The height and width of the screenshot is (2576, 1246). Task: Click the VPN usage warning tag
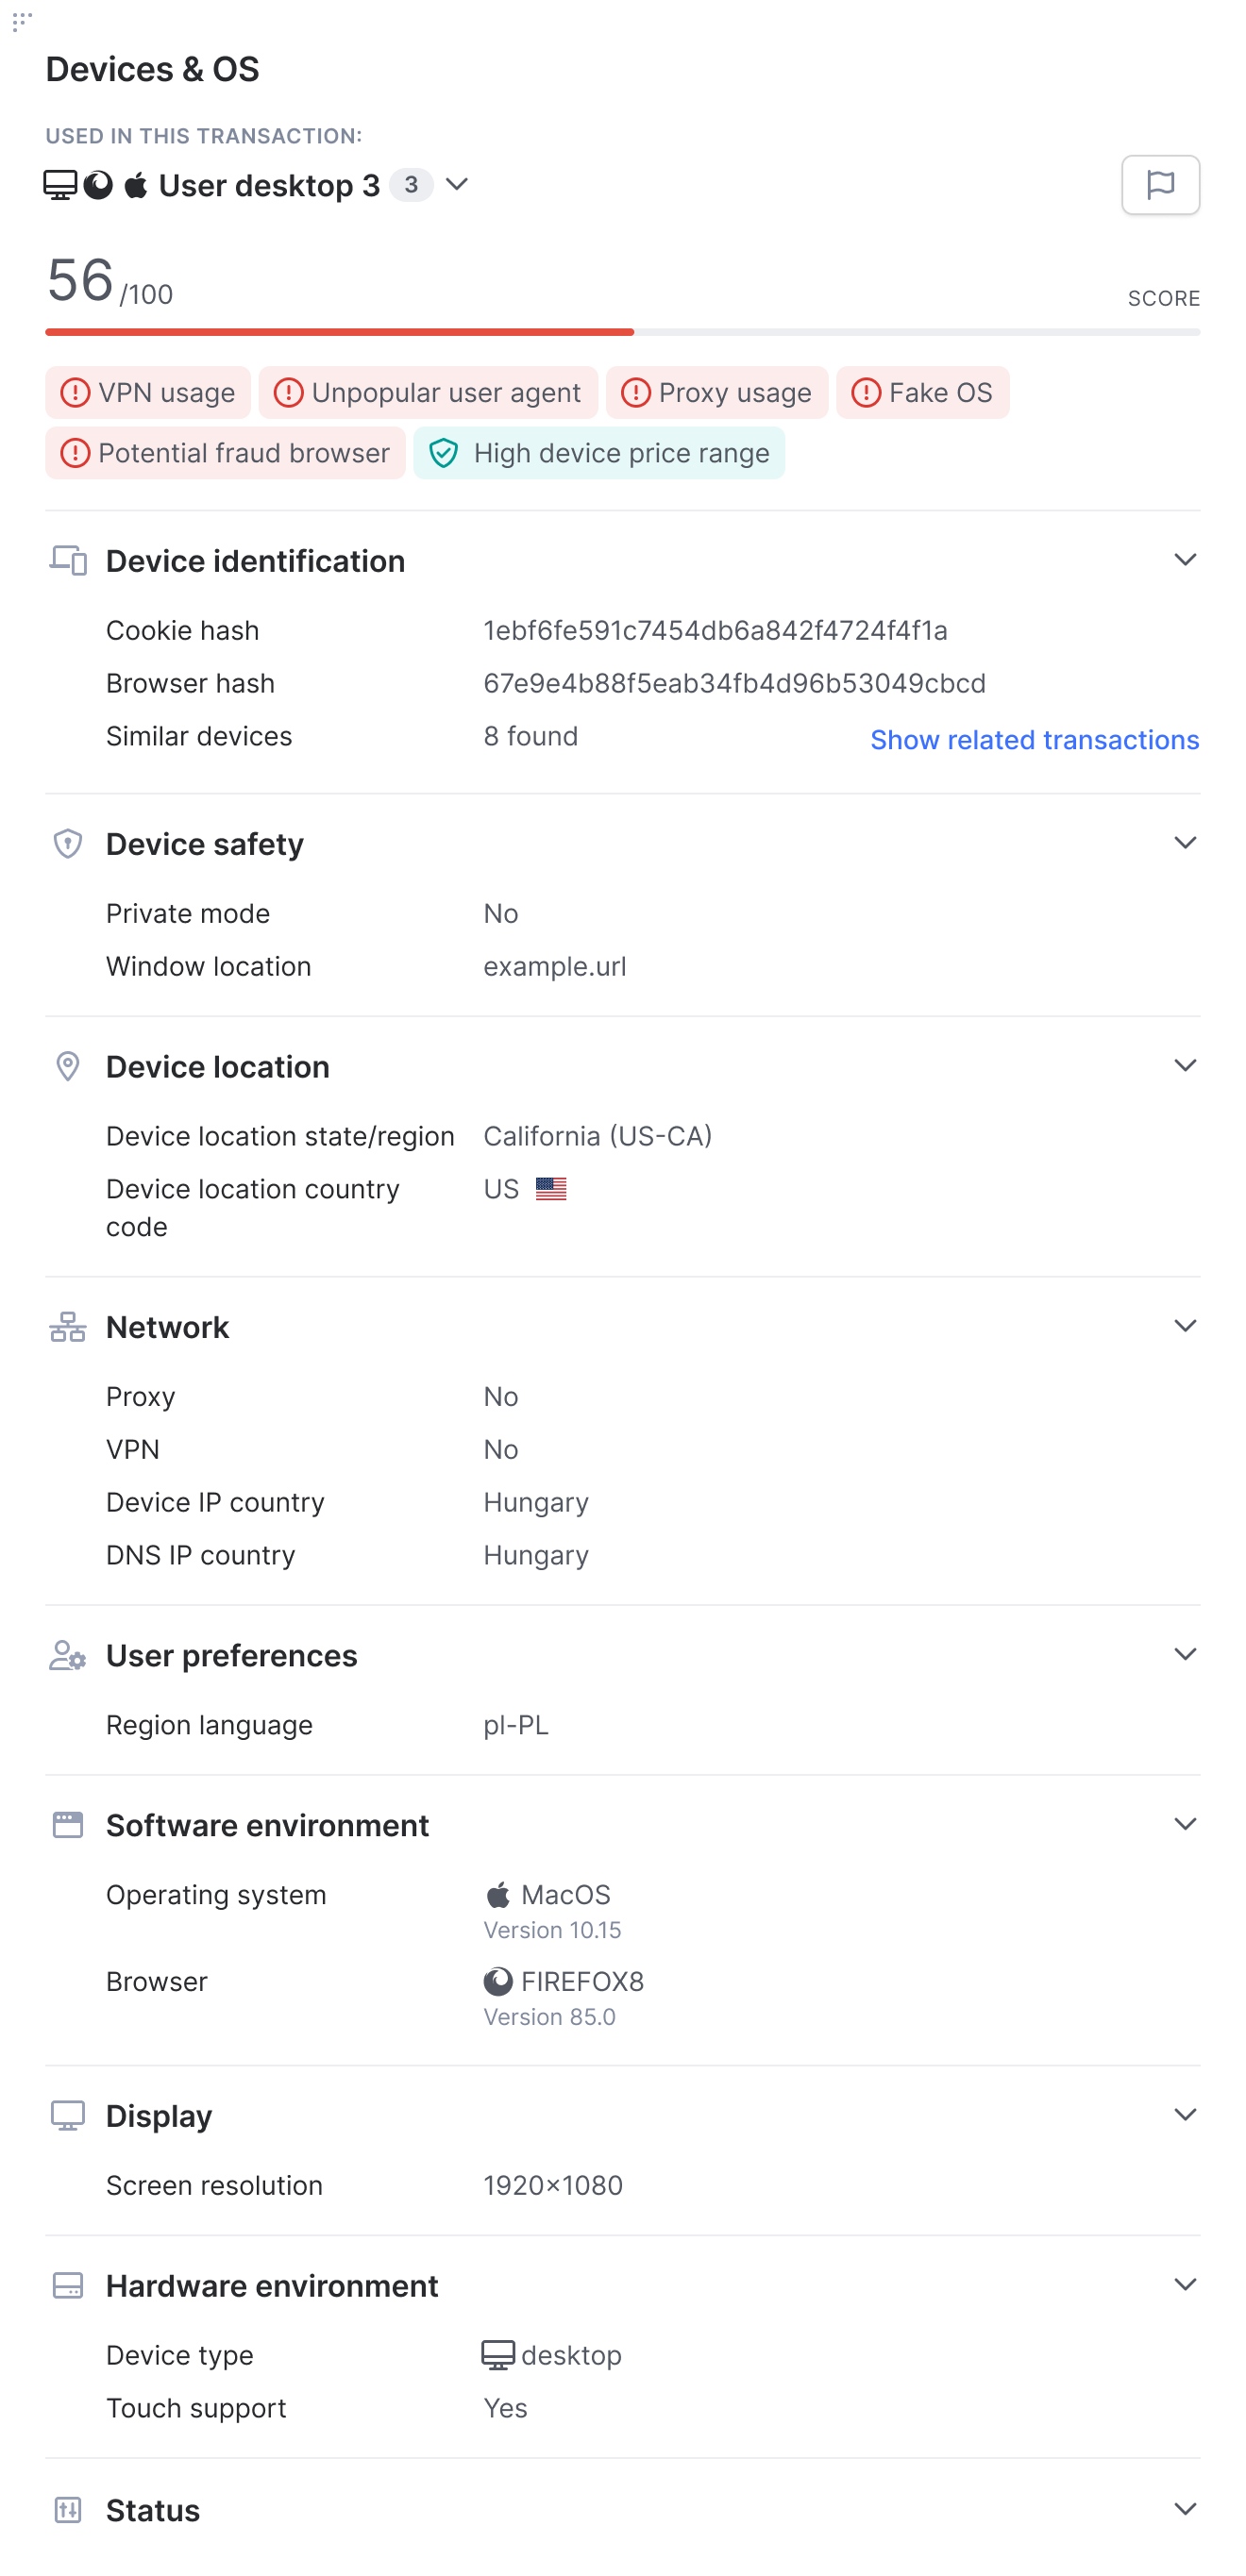coord(148,392)
